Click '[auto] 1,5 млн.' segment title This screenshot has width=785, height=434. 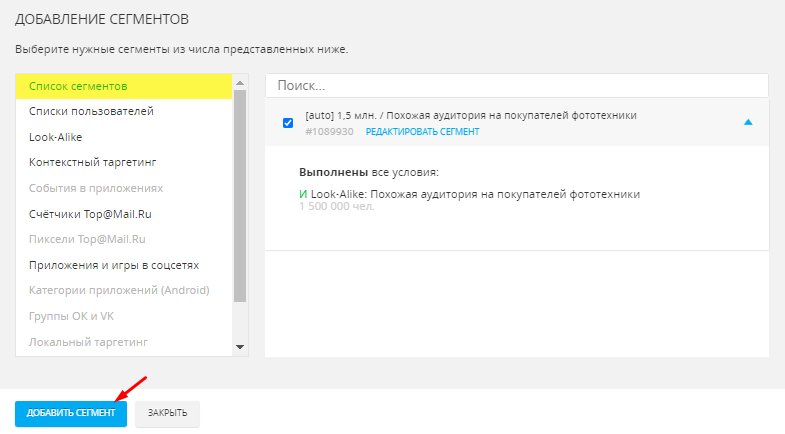471,116
